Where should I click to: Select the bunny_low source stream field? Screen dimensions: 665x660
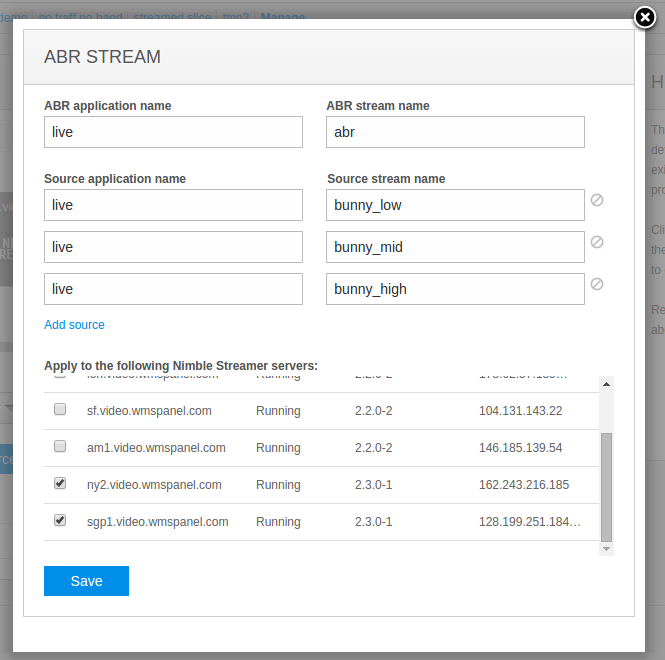point(455,205)
